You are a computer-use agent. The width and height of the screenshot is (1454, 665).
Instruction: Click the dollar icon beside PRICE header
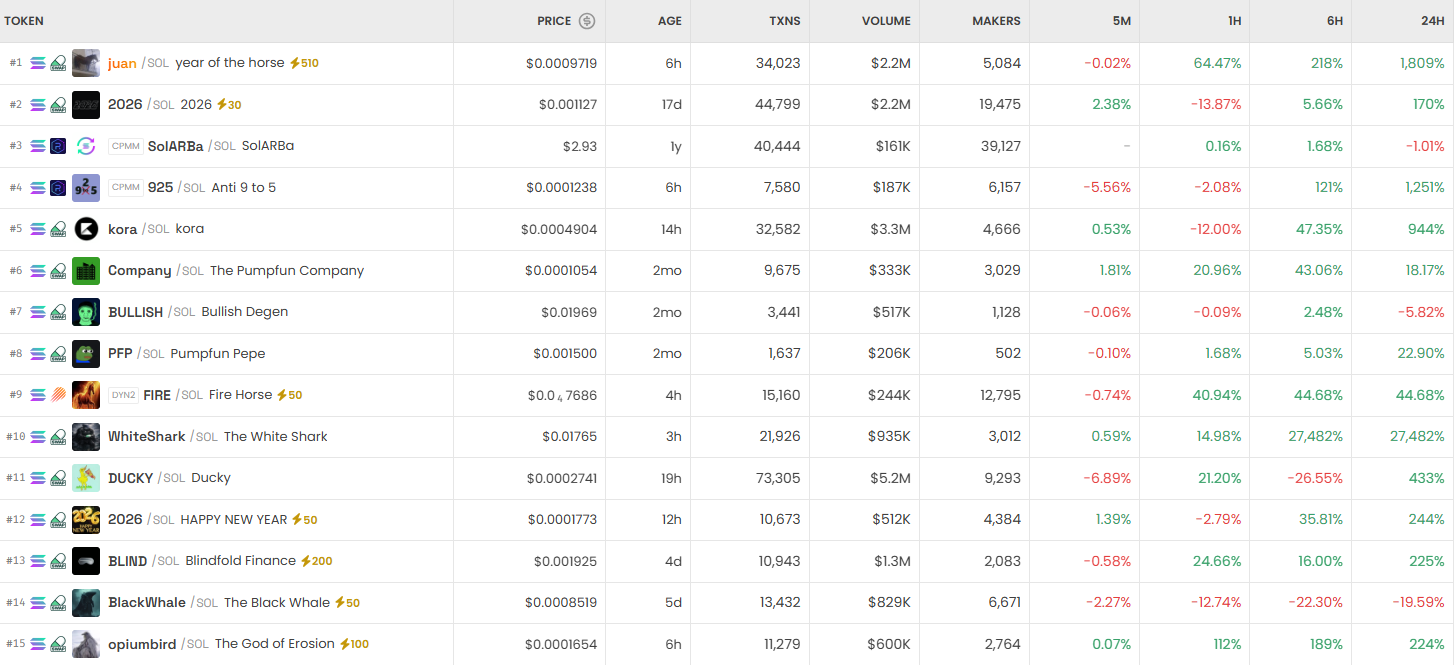(x=587, y=21)
